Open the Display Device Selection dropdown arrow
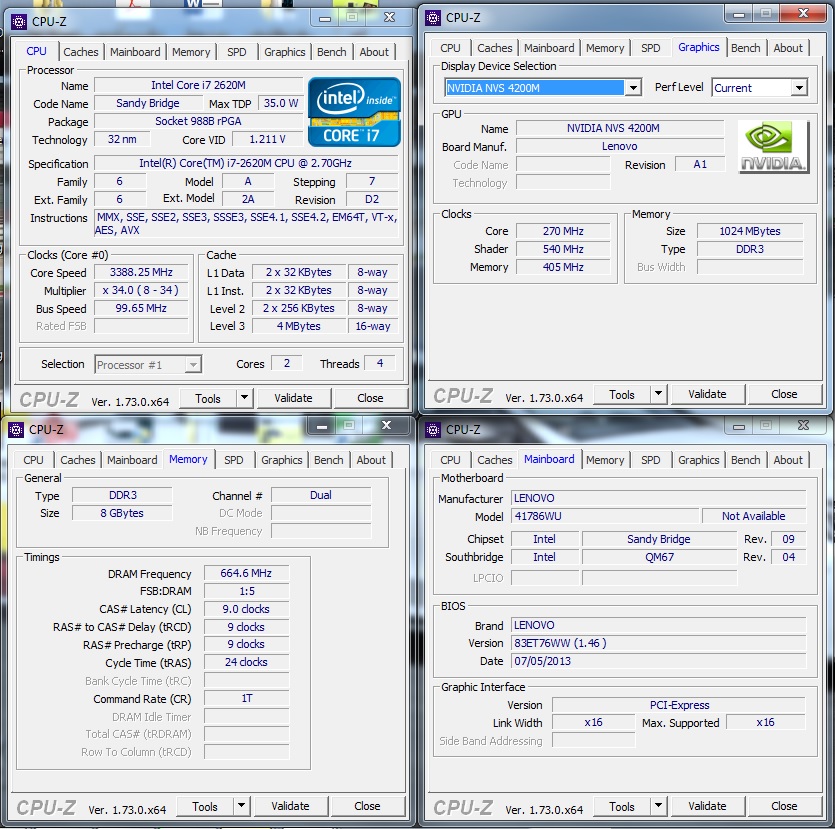Viewport: 835px width, 829px height. pyautogui.click(x=633, y=88)
